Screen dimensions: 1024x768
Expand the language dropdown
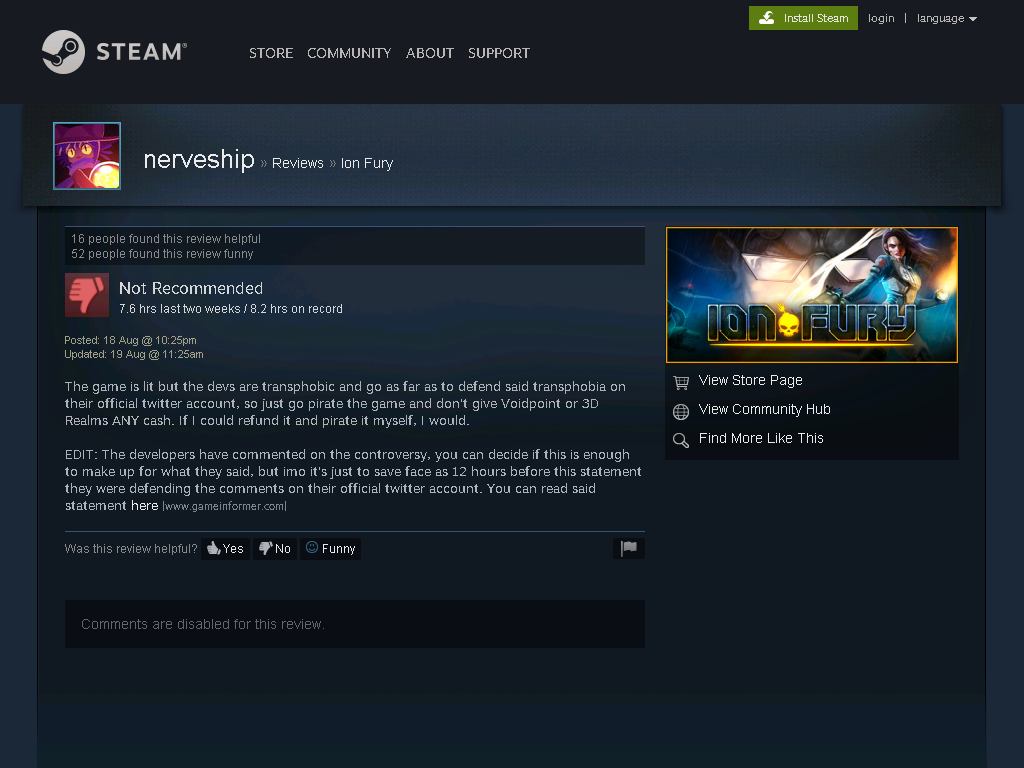click(947, 18)
